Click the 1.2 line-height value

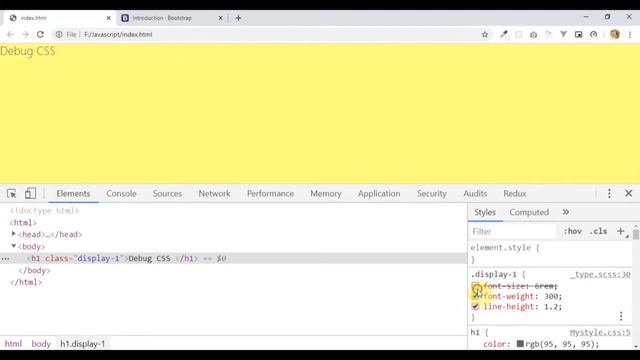click(x=551, y=307)
